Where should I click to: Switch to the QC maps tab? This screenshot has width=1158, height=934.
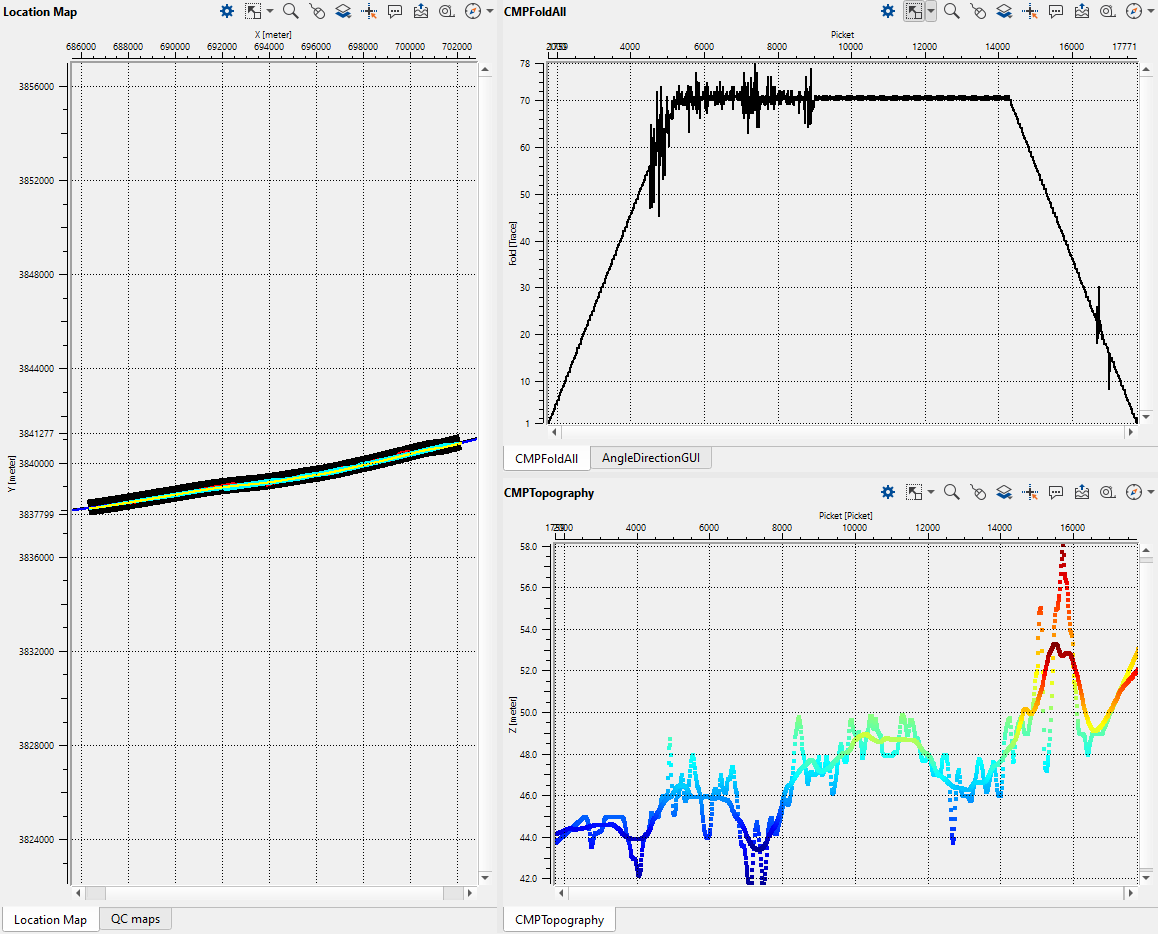(x=135, y=919)
